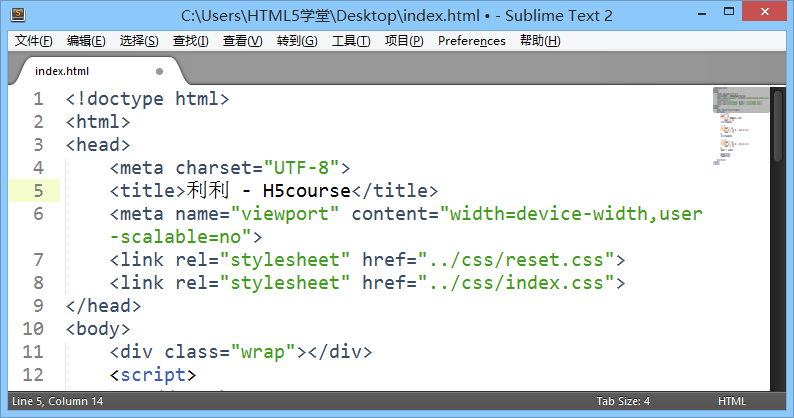Screen dimensions: 794x418
Task: Open the 帮助(H) menu
Action: [540, 41]
